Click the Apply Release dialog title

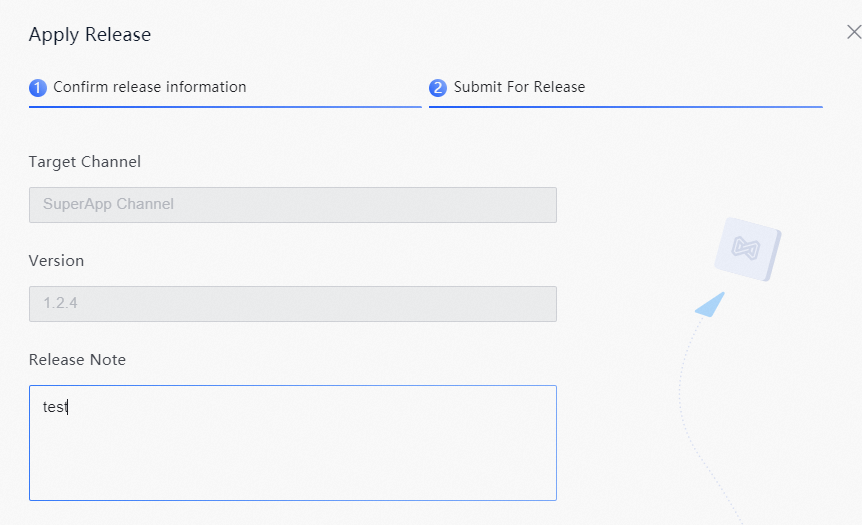[90, 35]
